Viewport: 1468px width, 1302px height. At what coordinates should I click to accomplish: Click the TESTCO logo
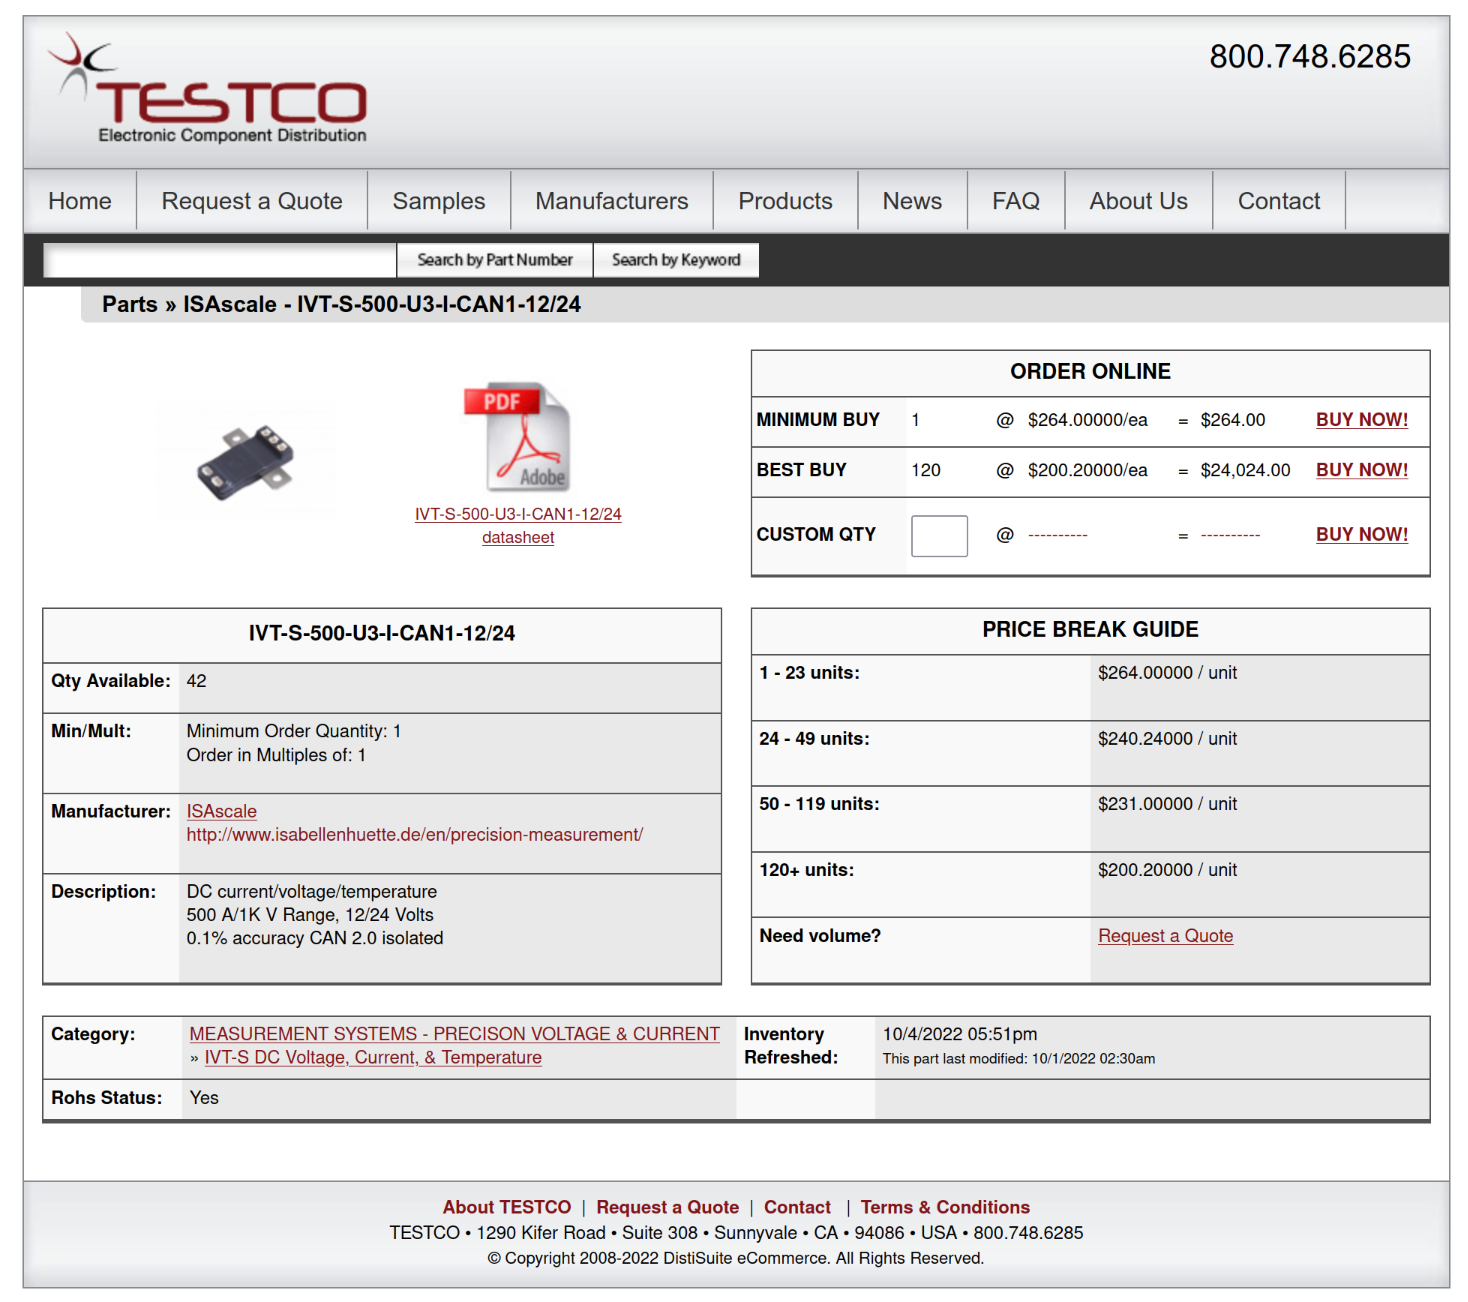[x=209, y=90]
